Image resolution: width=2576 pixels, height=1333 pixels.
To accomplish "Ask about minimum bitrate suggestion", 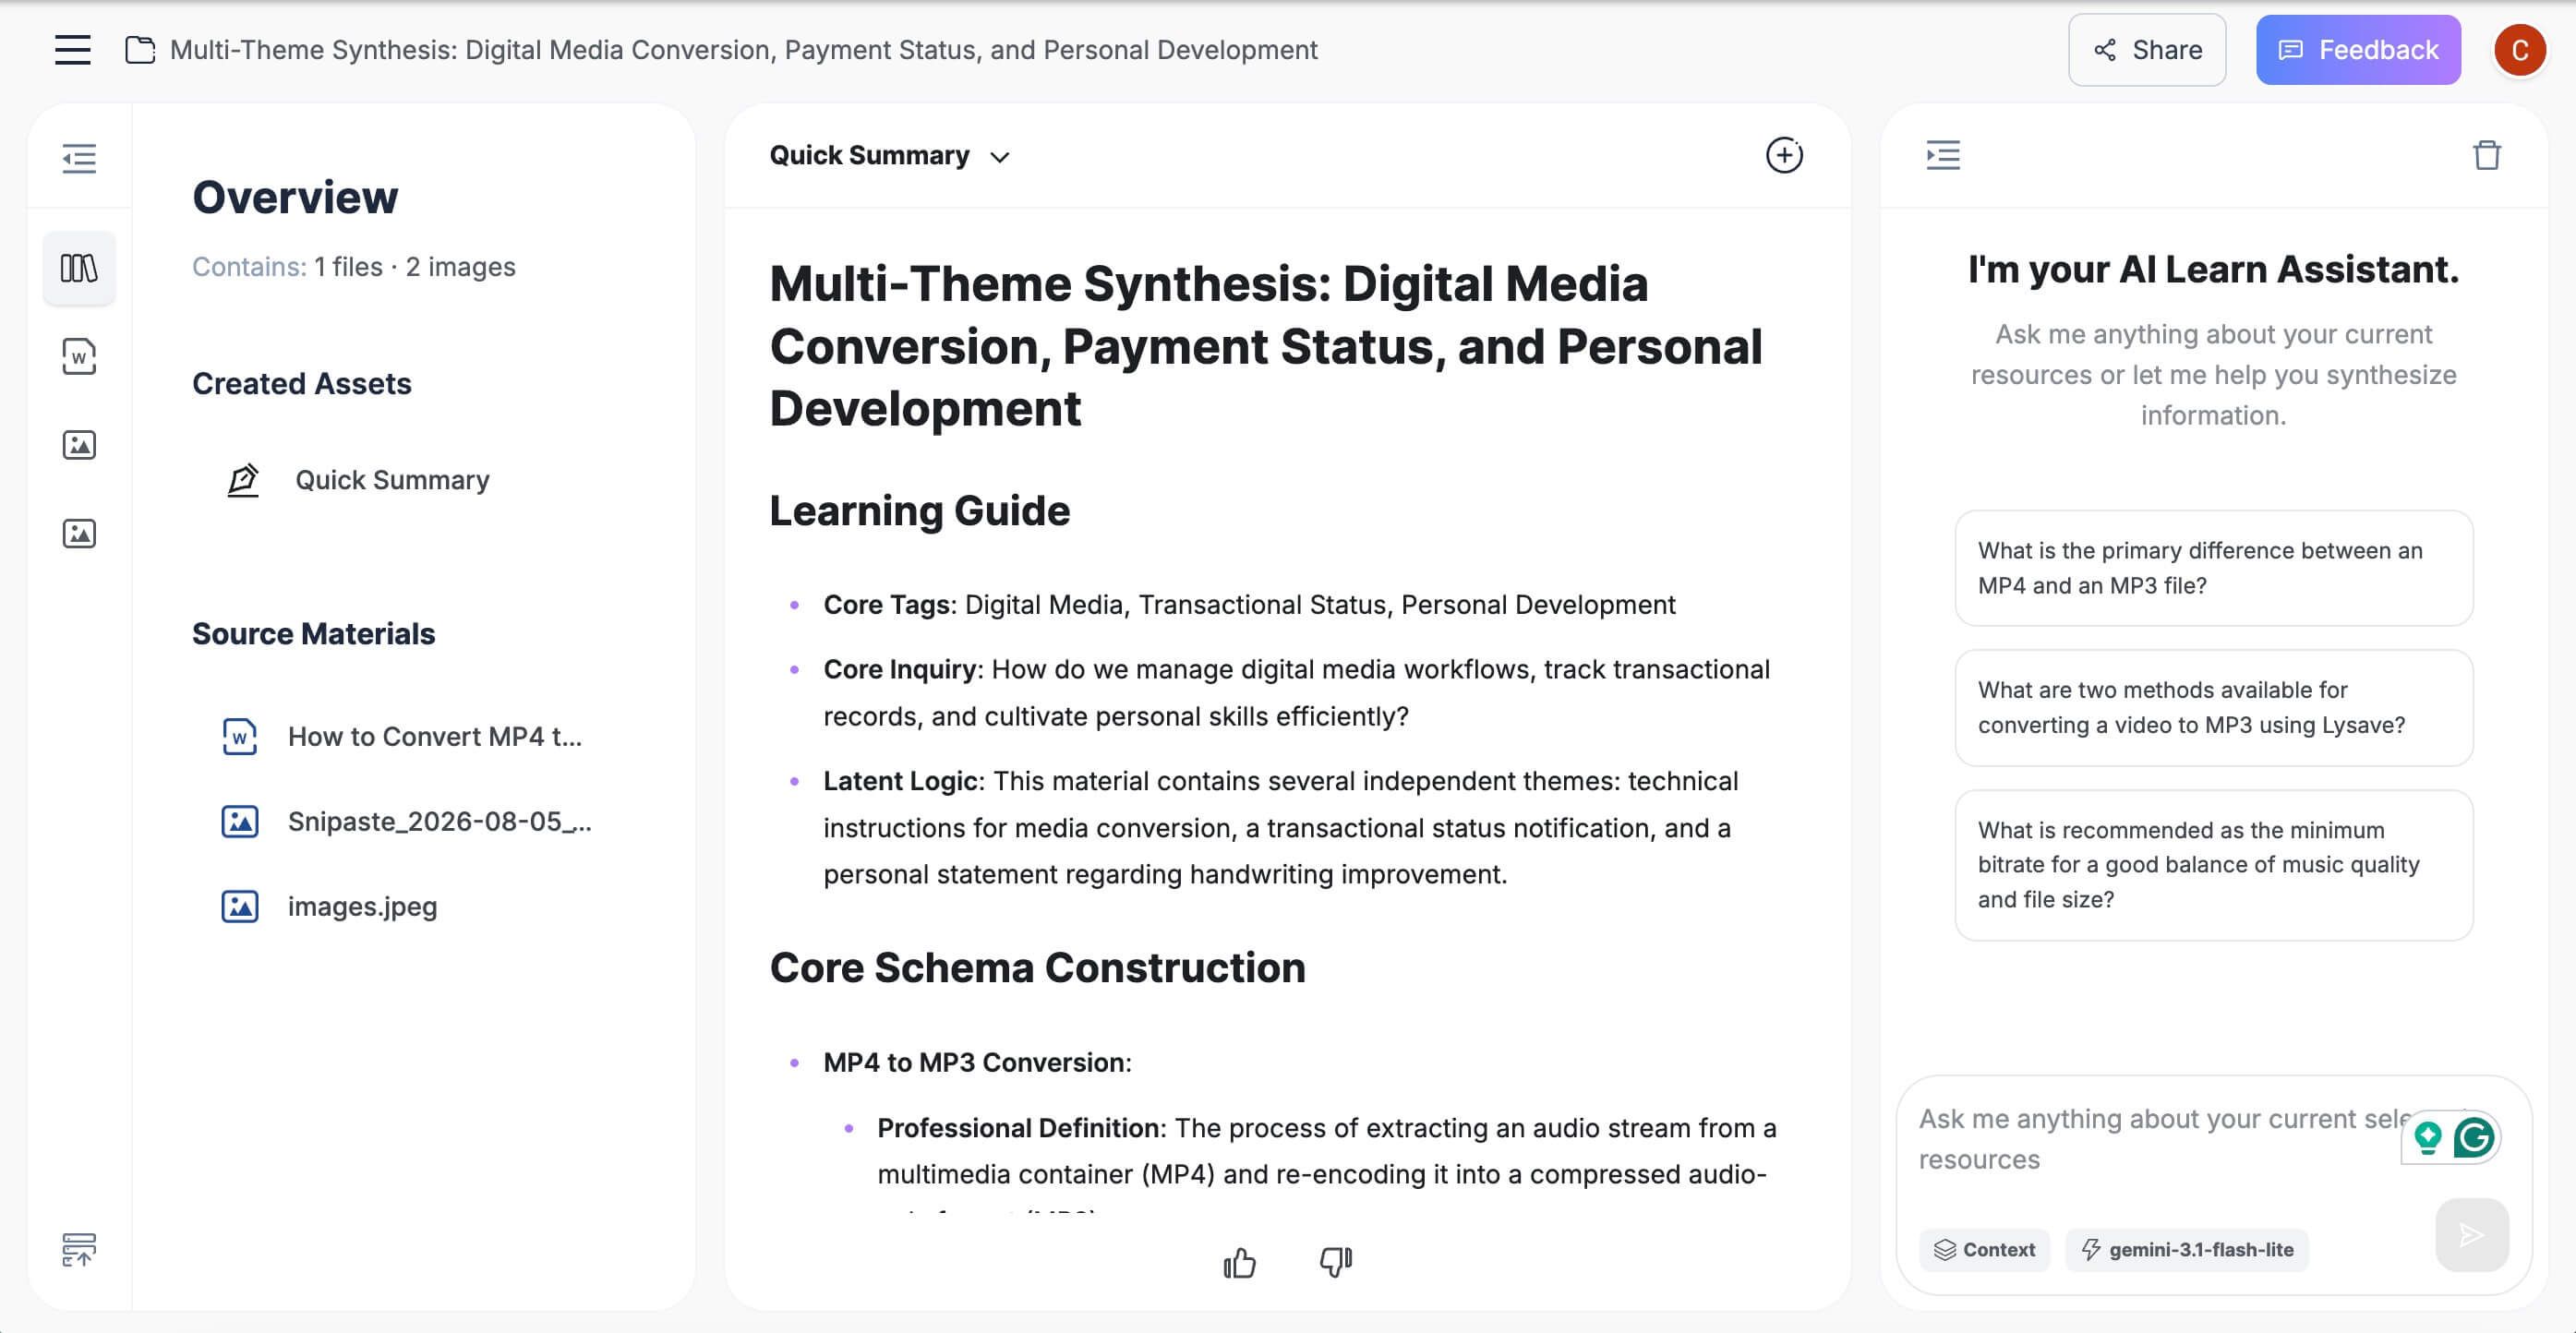I will tap(2214, 865).
